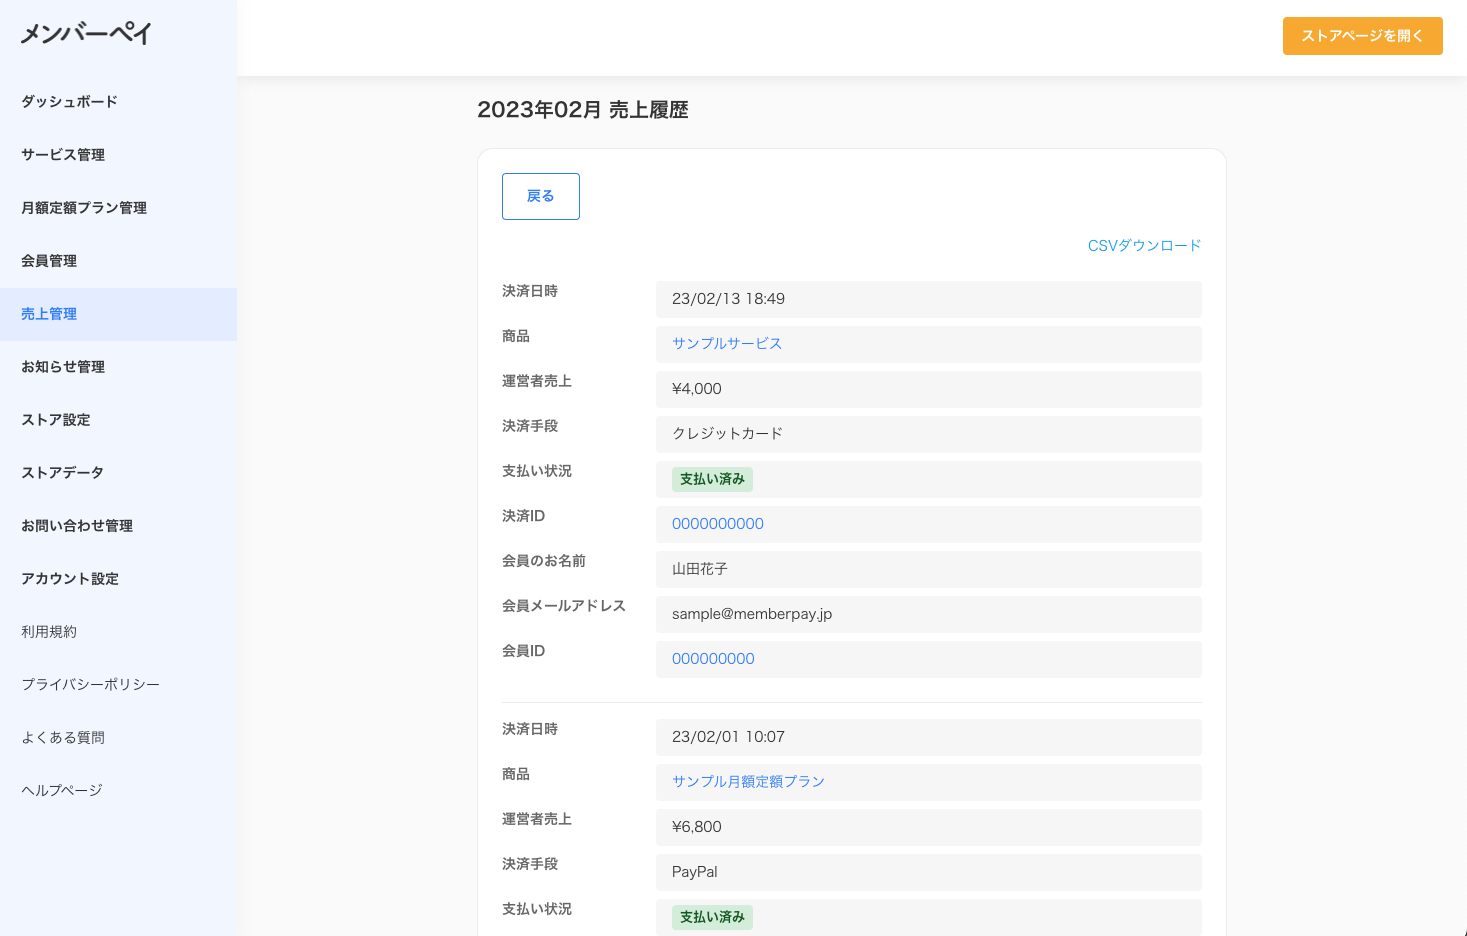Click the 2023年02月 売上履歴 heading

click(x=583, y=110)
